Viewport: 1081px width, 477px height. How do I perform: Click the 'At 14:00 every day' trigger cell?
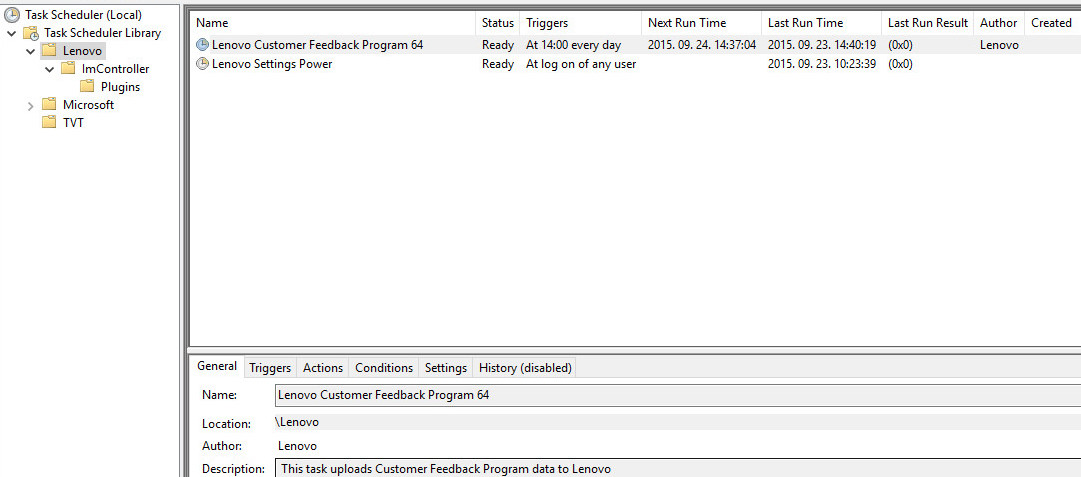tap(573, 45)
